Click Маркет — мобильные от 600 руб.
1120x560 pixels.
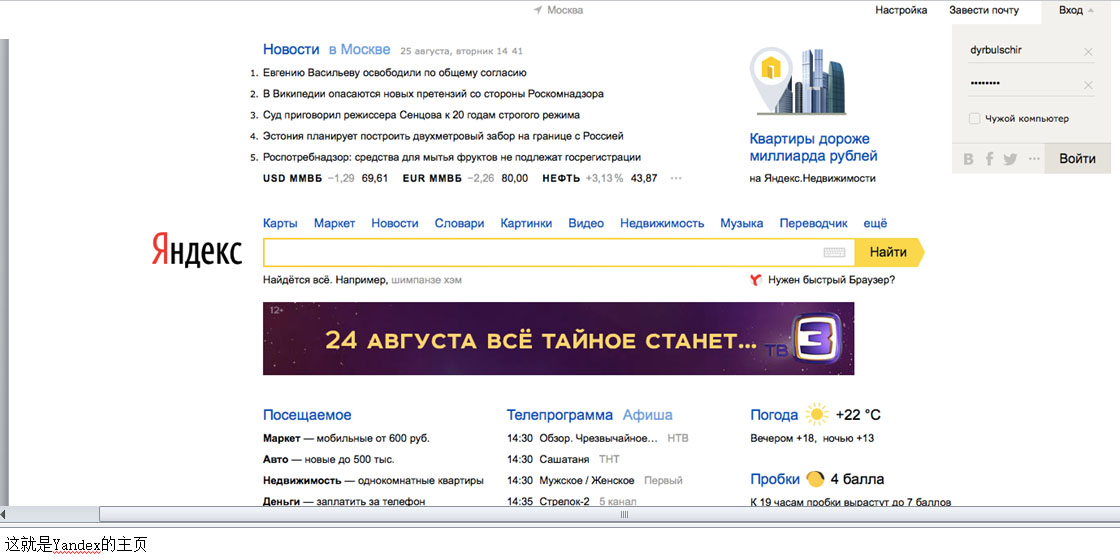346,438
